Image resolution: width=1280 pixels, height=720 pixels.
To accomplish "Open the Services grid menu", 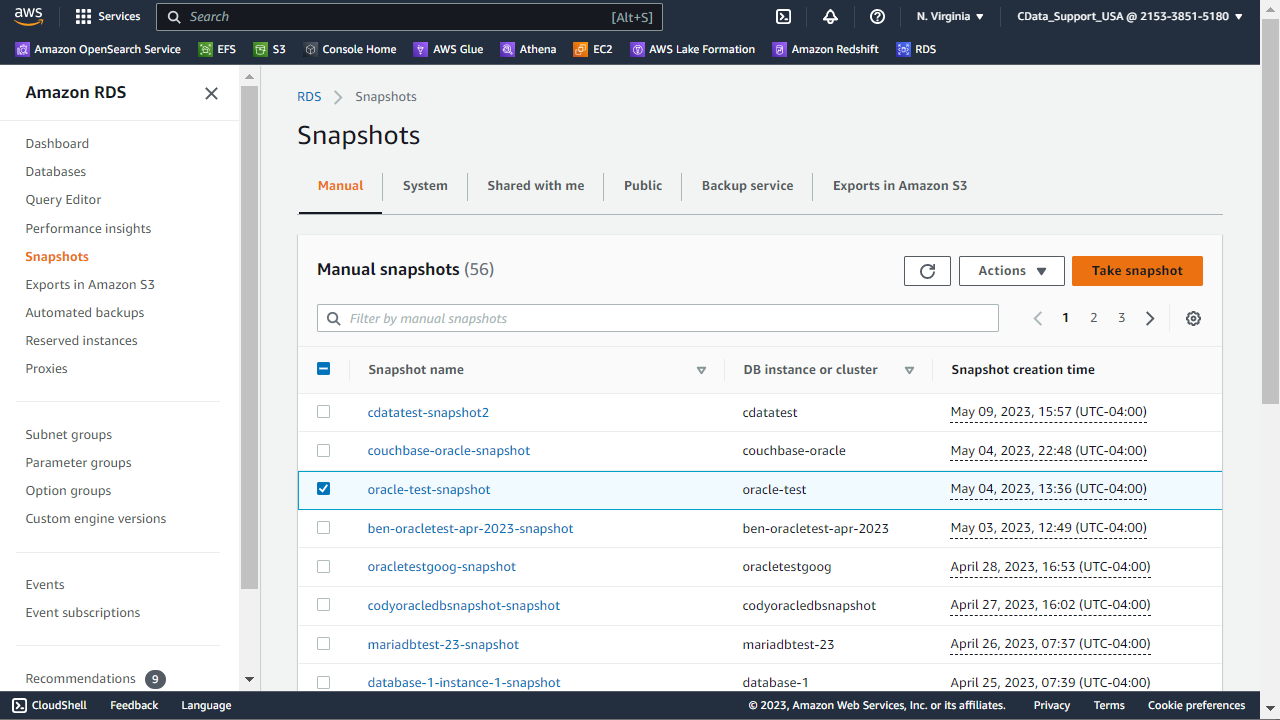I will [x=108, y=16].
